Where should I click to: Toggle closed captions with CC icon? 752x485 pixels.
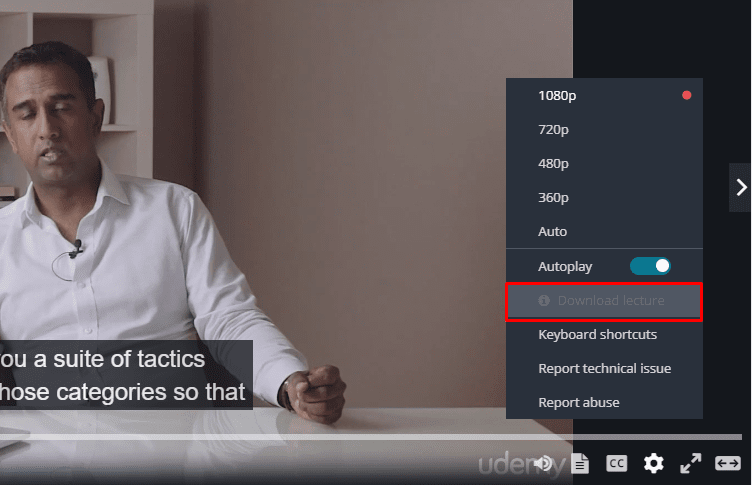616,463
